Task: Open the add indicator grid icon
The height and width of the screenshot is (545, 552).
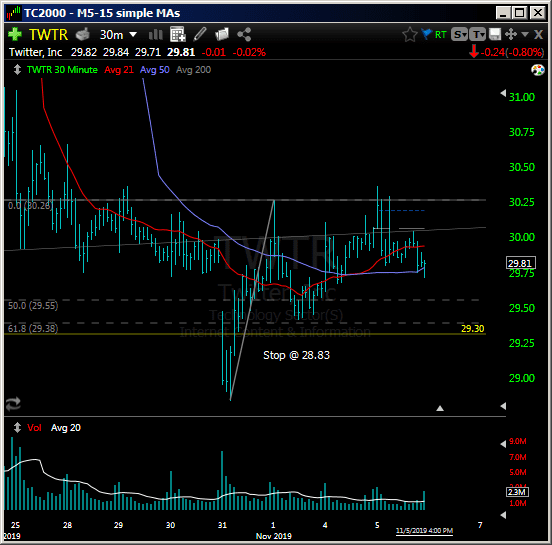Action: (x=178, y=34)
